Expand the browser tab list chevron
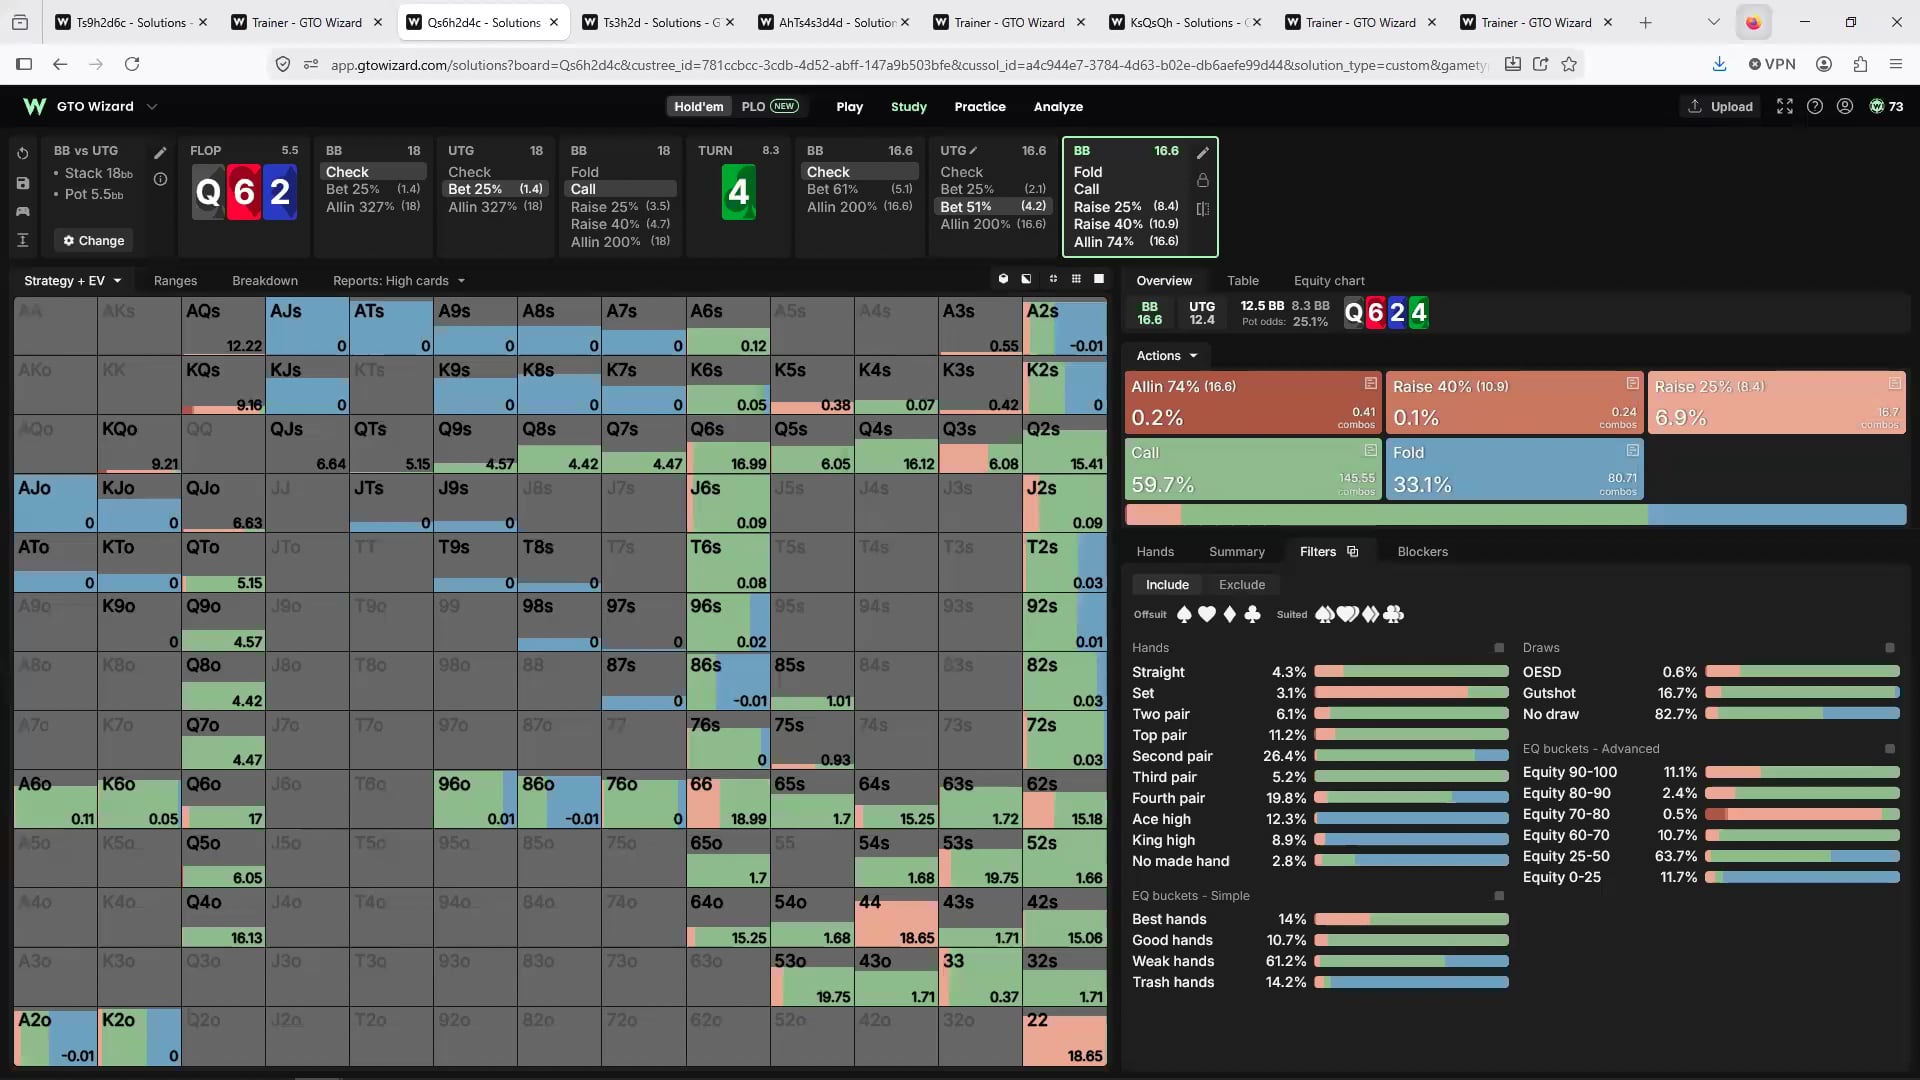Image resolution: width=1920 pixels, height=1080 pixels. coord(1713,22)
